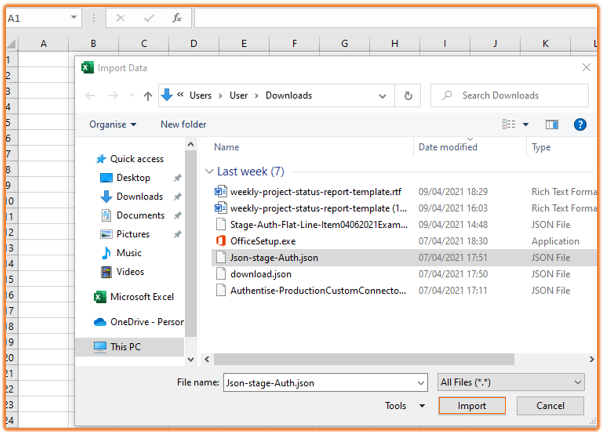Click the Up folder arrow icon

pyautogui.click(x=148, y=96)
